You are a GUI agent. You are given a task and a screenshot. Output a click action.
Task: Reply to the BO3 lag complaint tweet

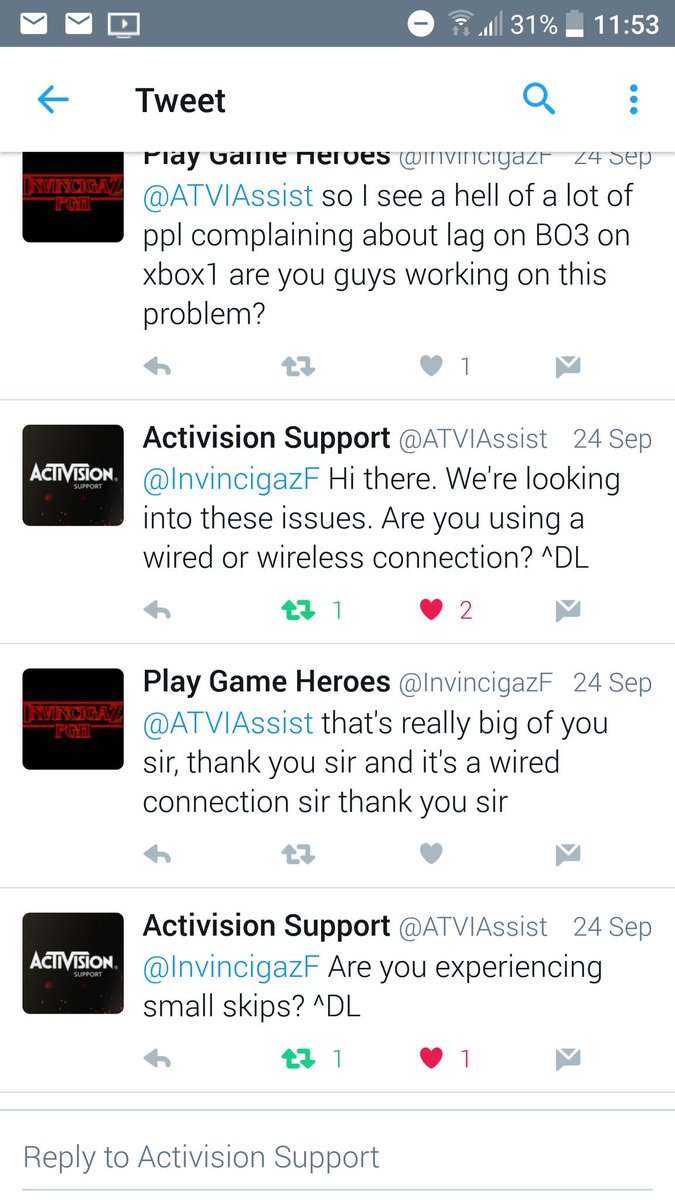pos(157,367)
